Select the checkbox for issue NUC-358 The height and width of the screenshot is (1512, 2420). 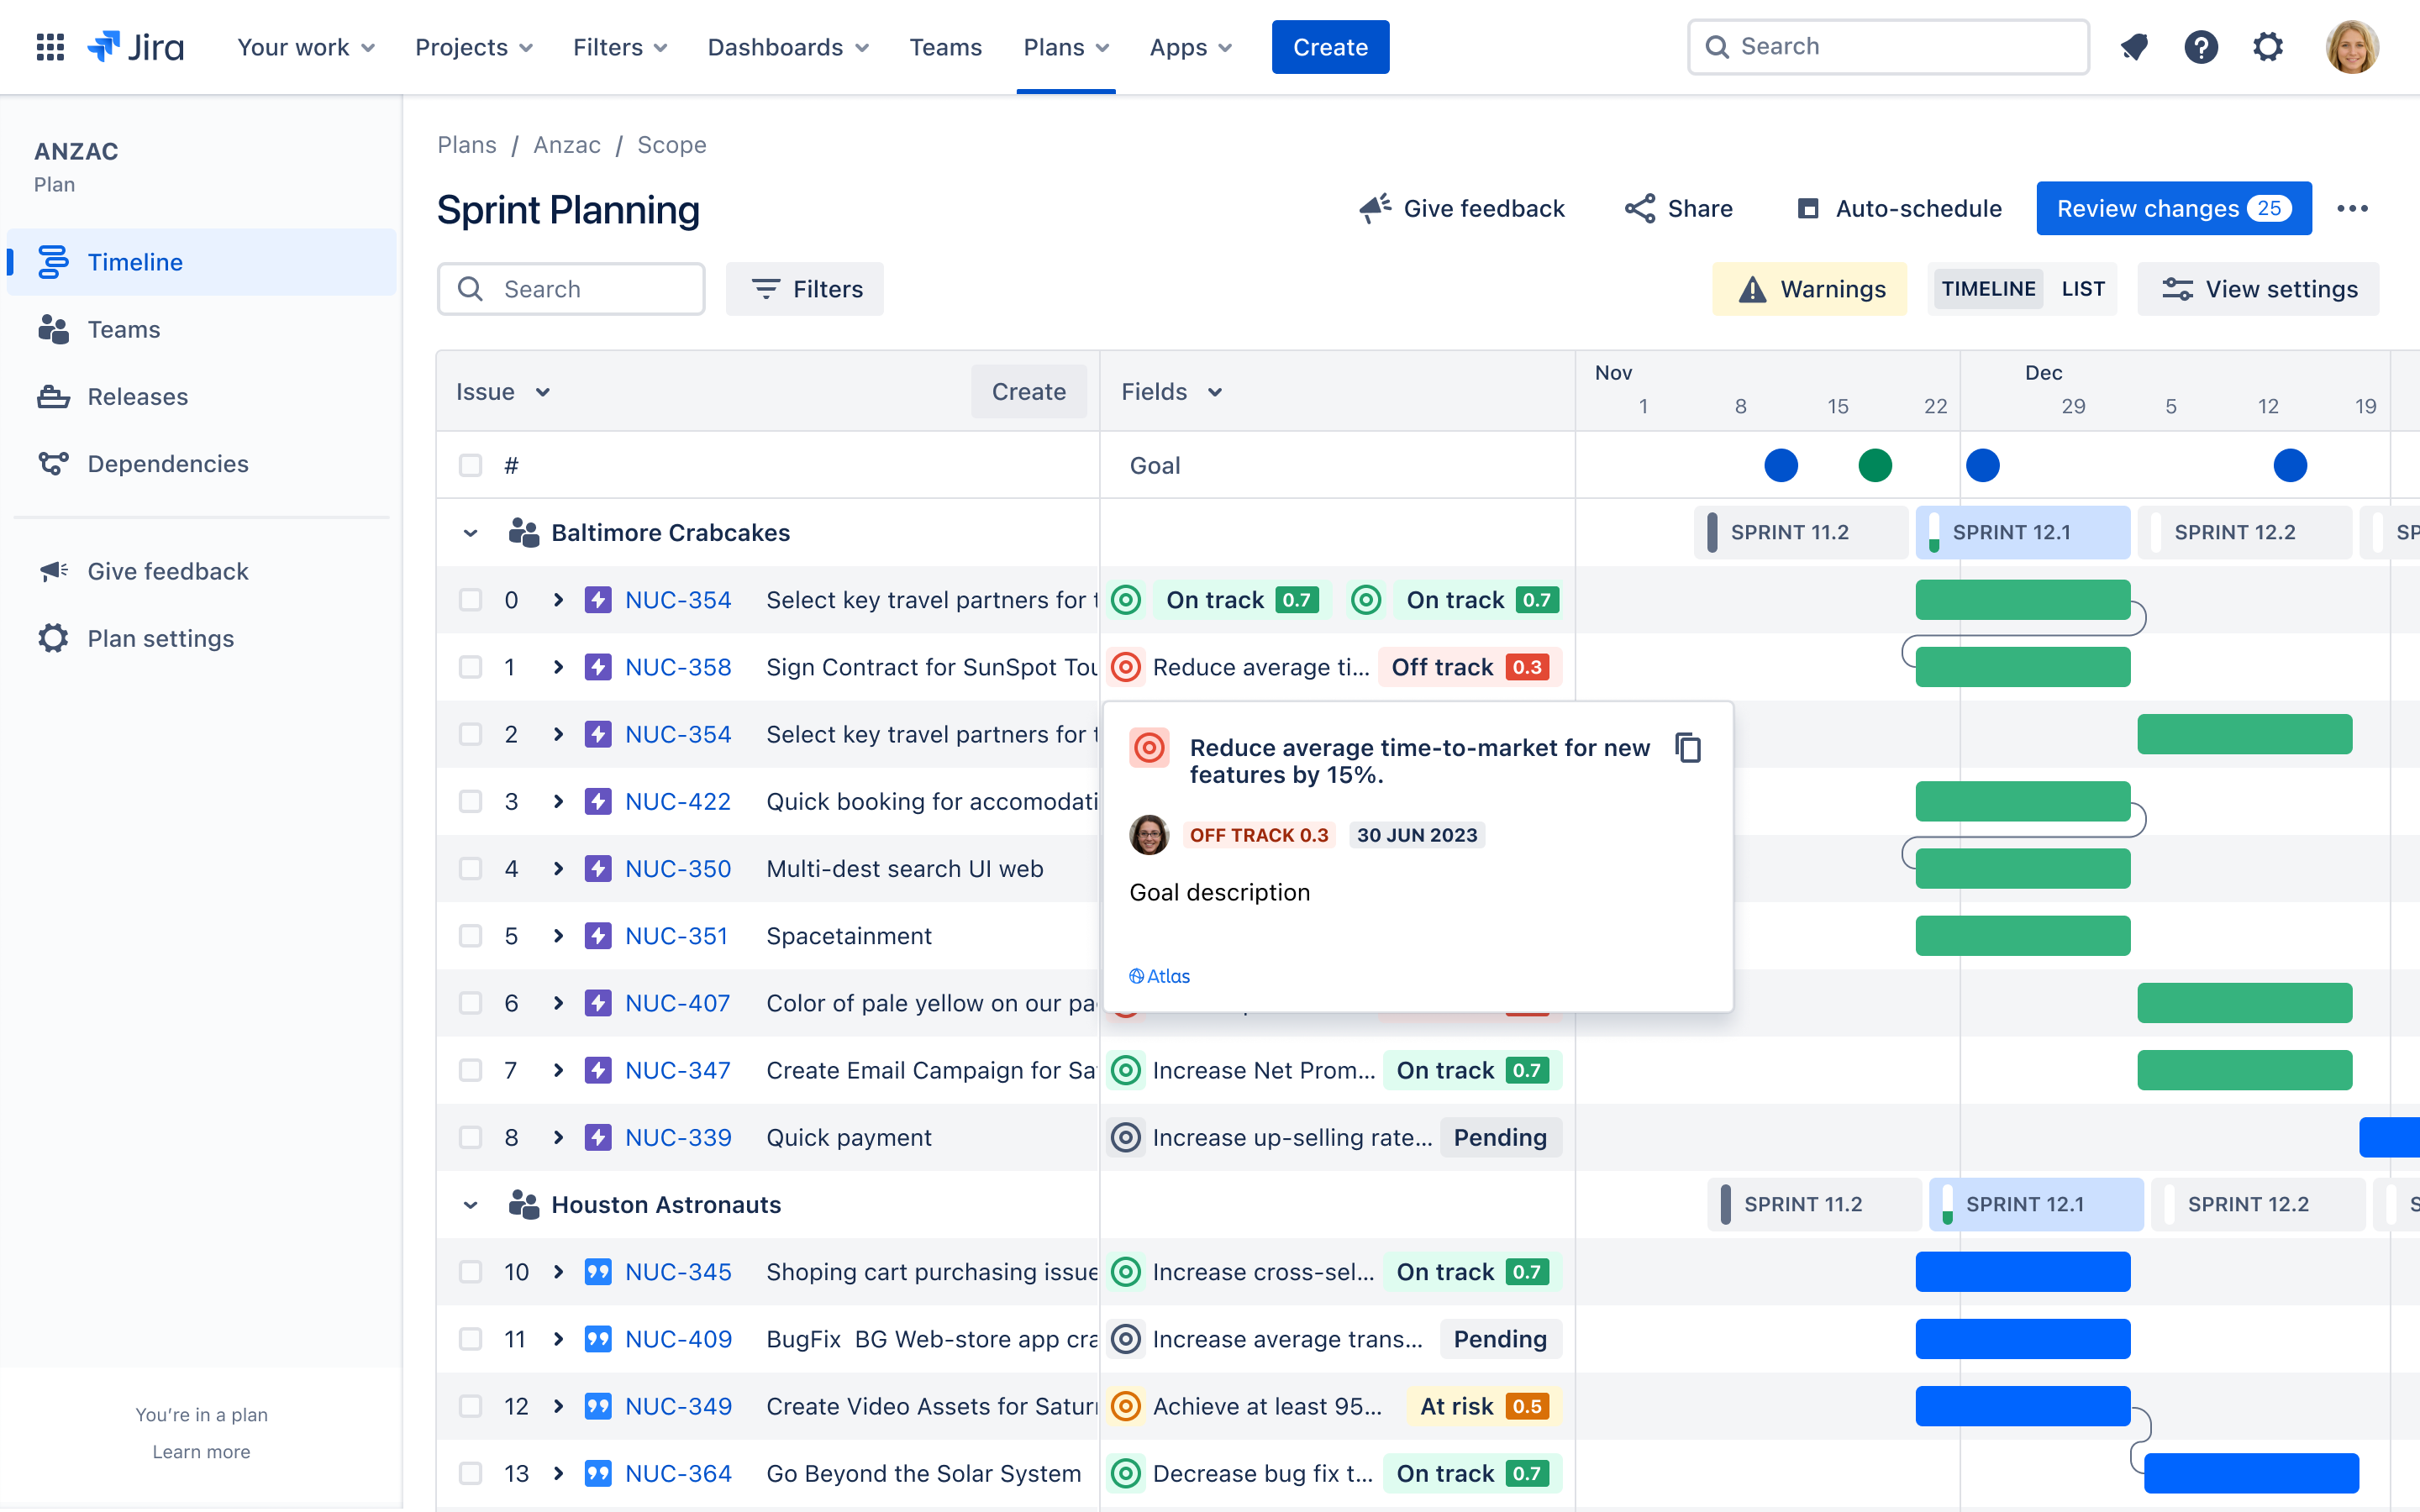tap(471, 667)
